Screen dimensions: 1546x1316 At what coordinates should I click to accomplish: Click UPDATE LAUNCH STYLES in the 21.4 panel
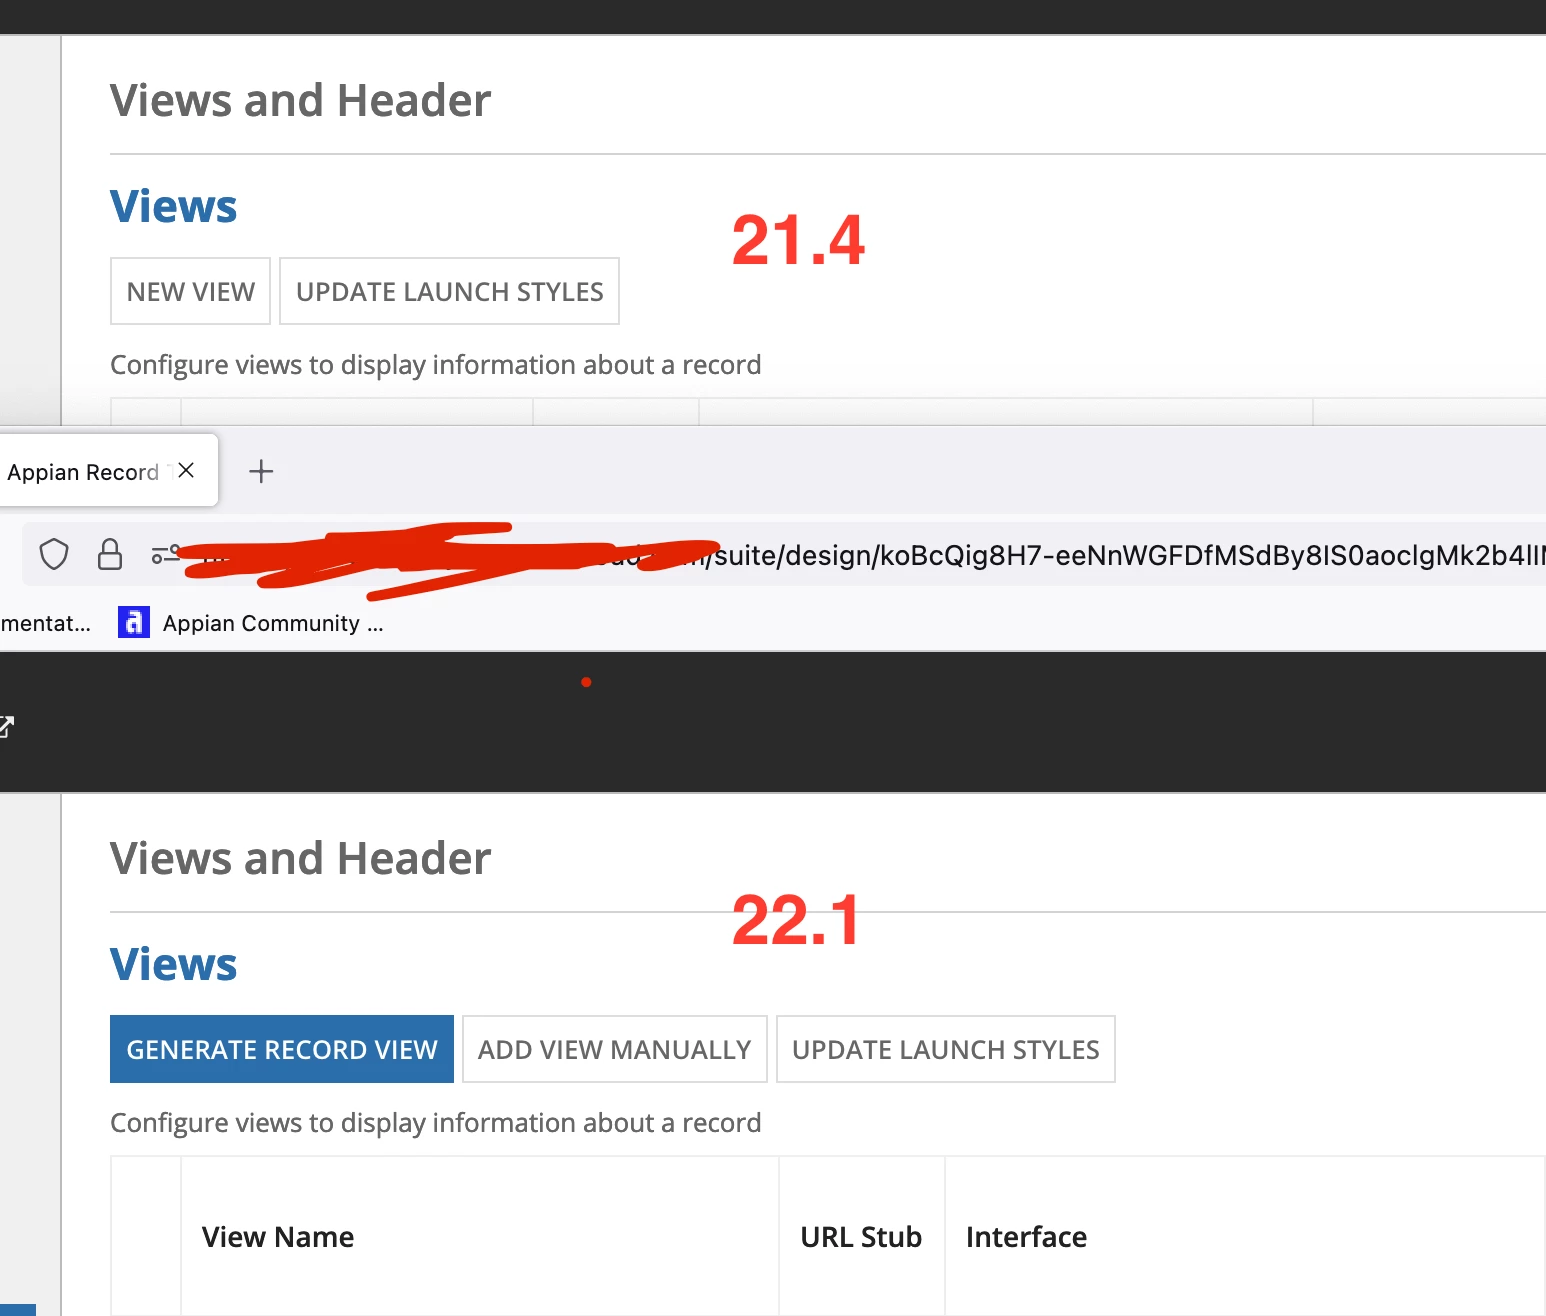[x=449, y=291]
